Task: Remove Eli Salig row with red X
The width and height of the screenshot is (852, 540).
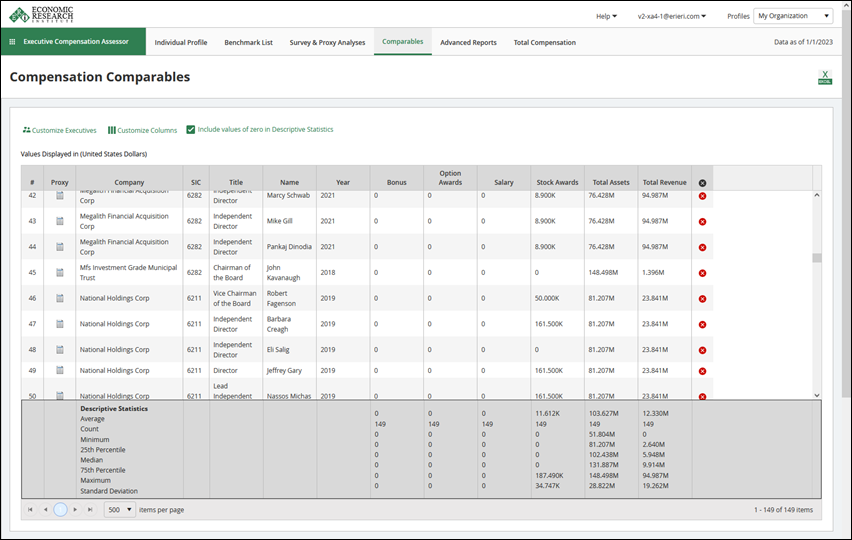Action: point(702,350)
